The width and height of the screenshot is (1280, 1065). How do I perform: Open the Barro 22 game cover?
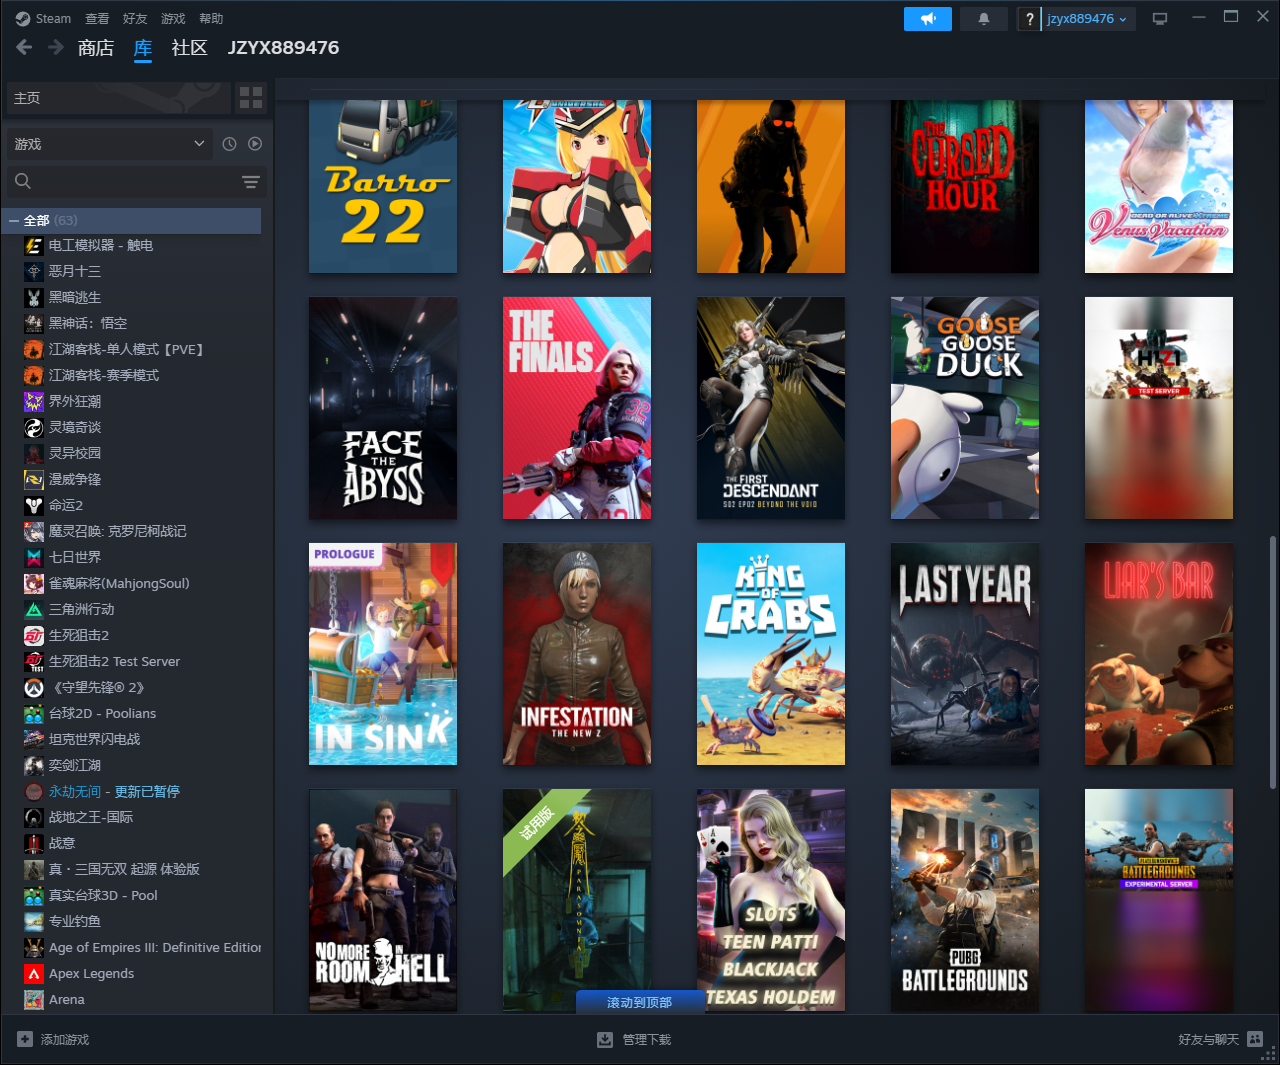[383, 186]
